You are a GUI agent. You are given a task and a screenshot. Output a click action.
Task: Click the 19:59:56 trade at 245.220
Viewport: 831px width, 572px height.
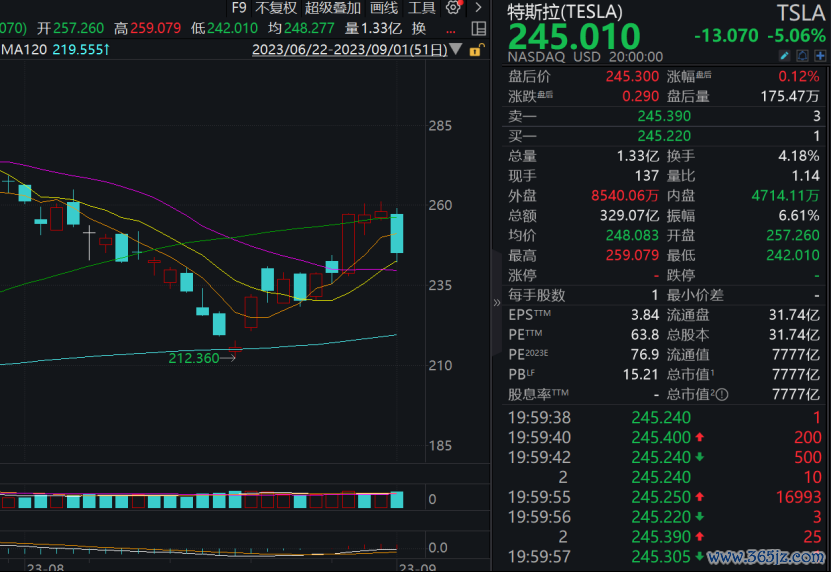(x=665, y=517)
